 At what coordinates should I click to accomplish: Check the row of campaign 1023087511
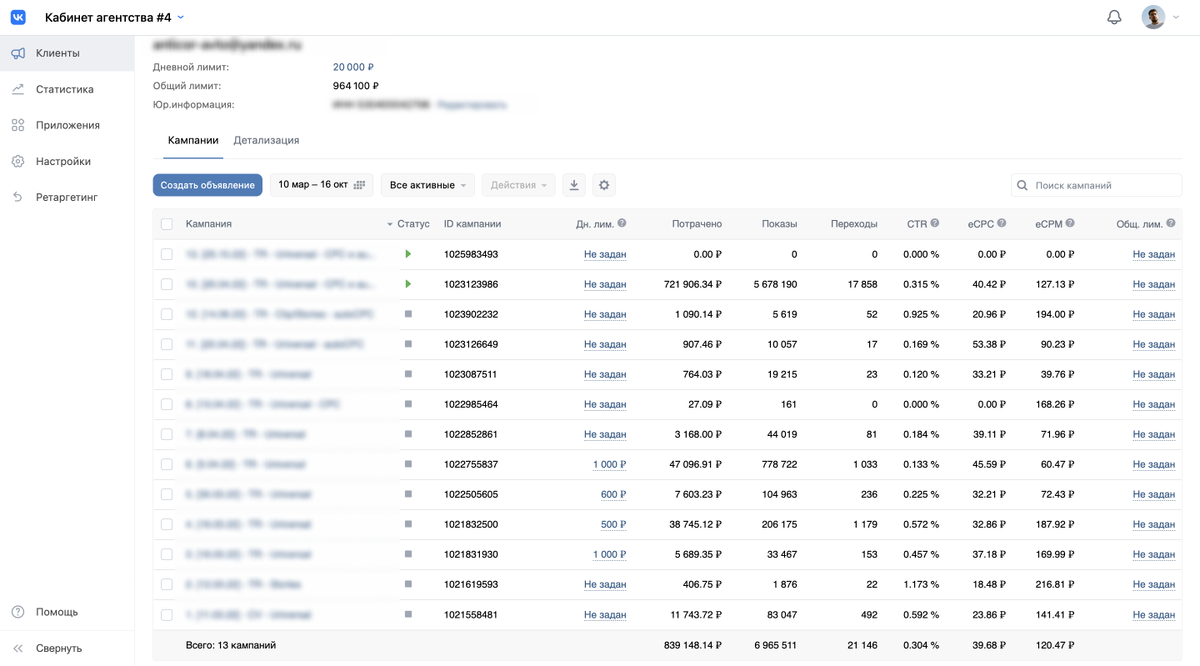click(x=167, y=374)
